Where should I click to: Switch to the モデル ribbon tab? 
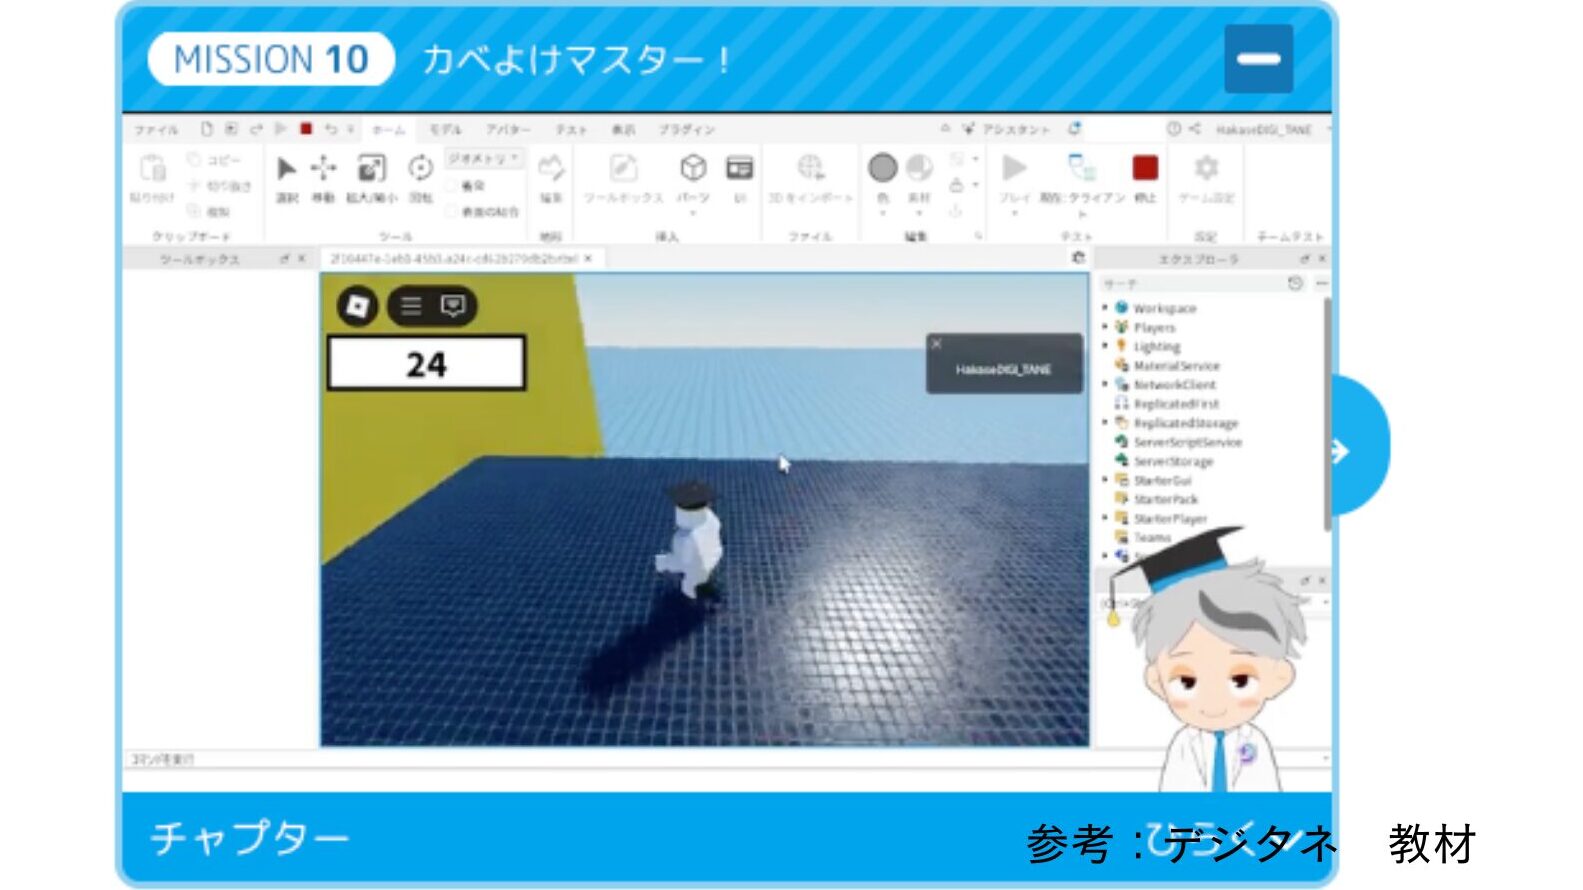(x=445, y=130)
